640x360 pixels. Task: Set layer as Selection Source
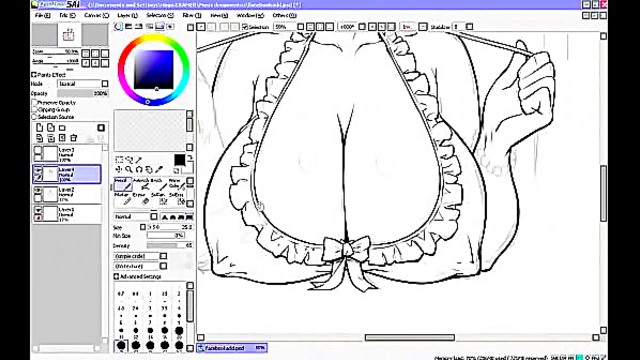pyautogui.click(x=35, y=117)
